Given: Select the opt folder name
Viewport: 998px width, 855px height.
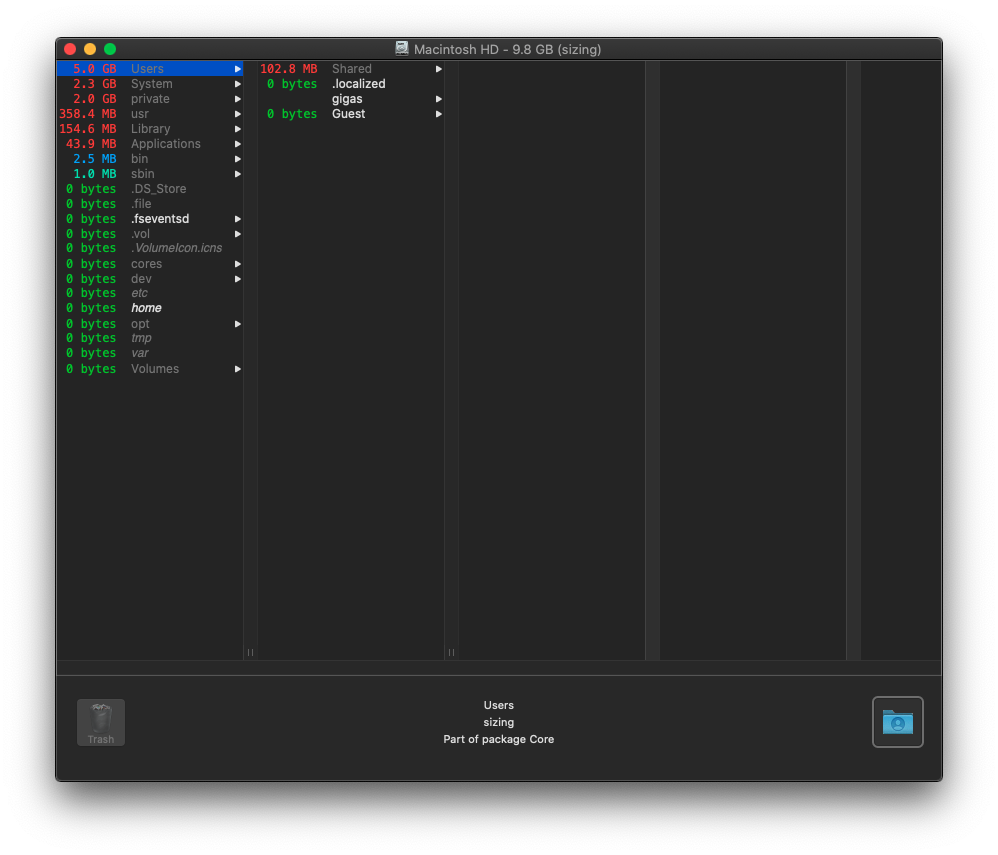Looking at the screenshot, I should point(140,324).
